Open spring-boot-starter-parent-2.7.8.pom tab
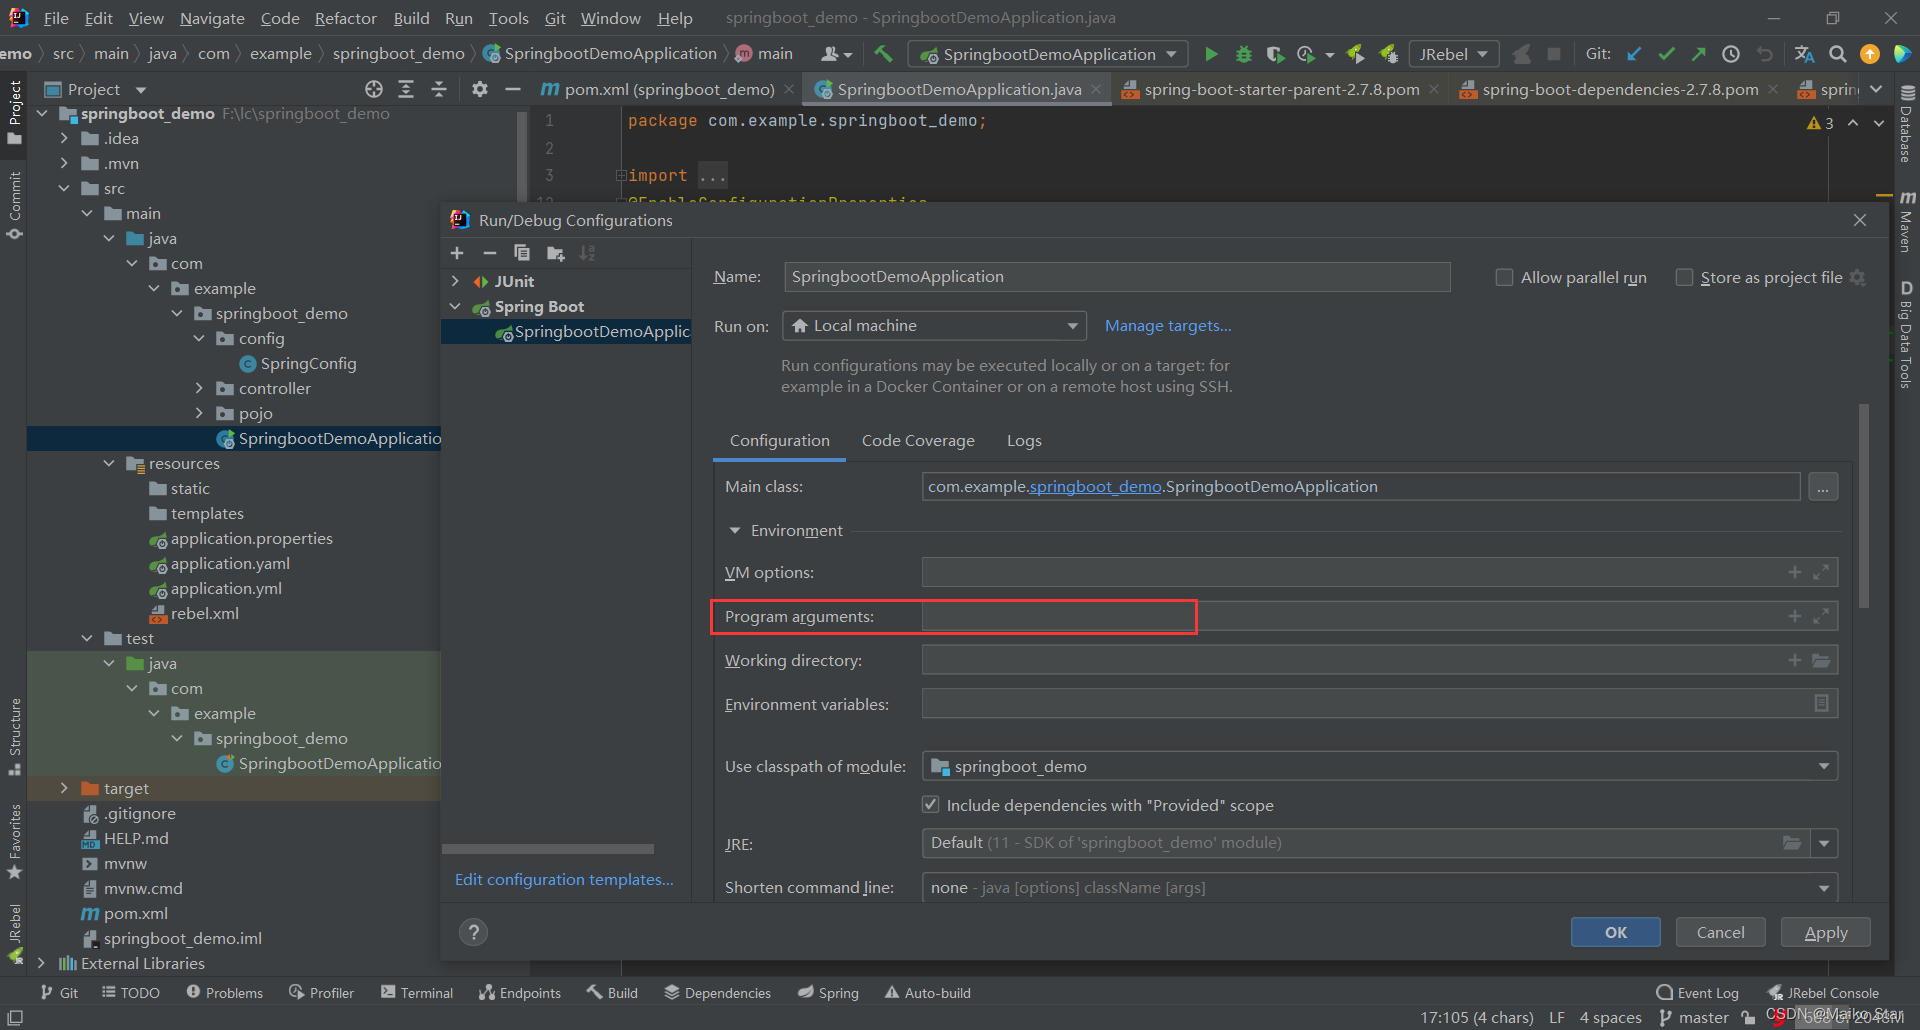Image resolution: width=1920 pixels, height=1030 pixels. [1281, 89]
